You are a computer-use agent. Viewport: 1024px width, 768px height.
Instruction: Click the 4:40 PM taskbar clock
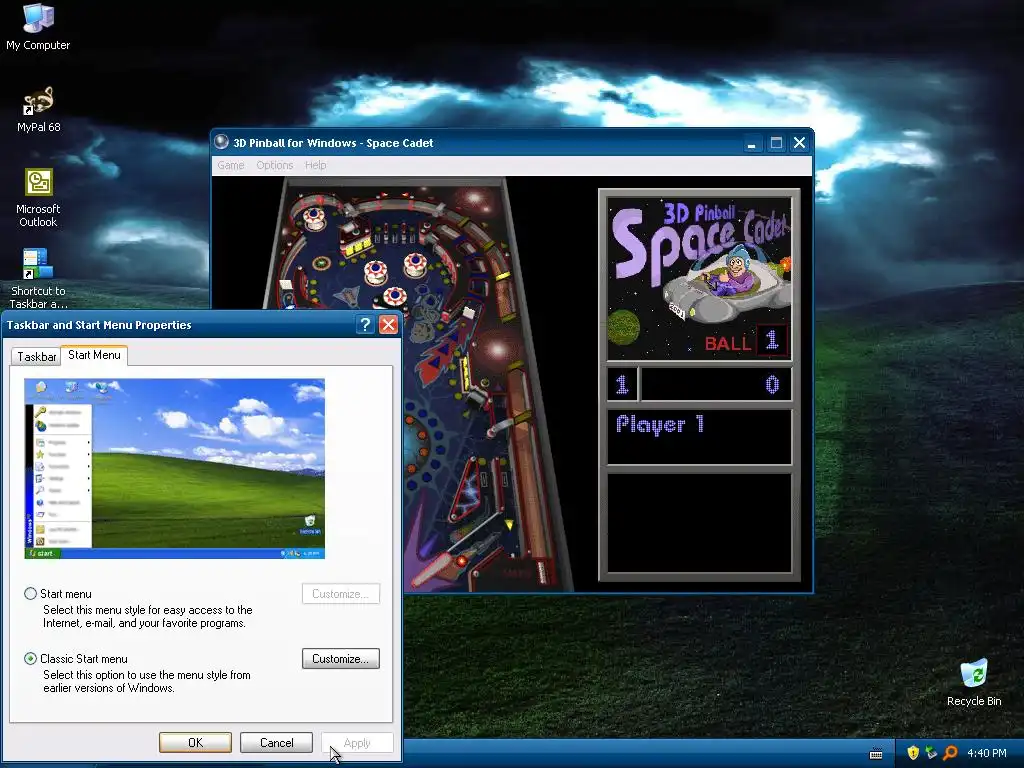986,753
